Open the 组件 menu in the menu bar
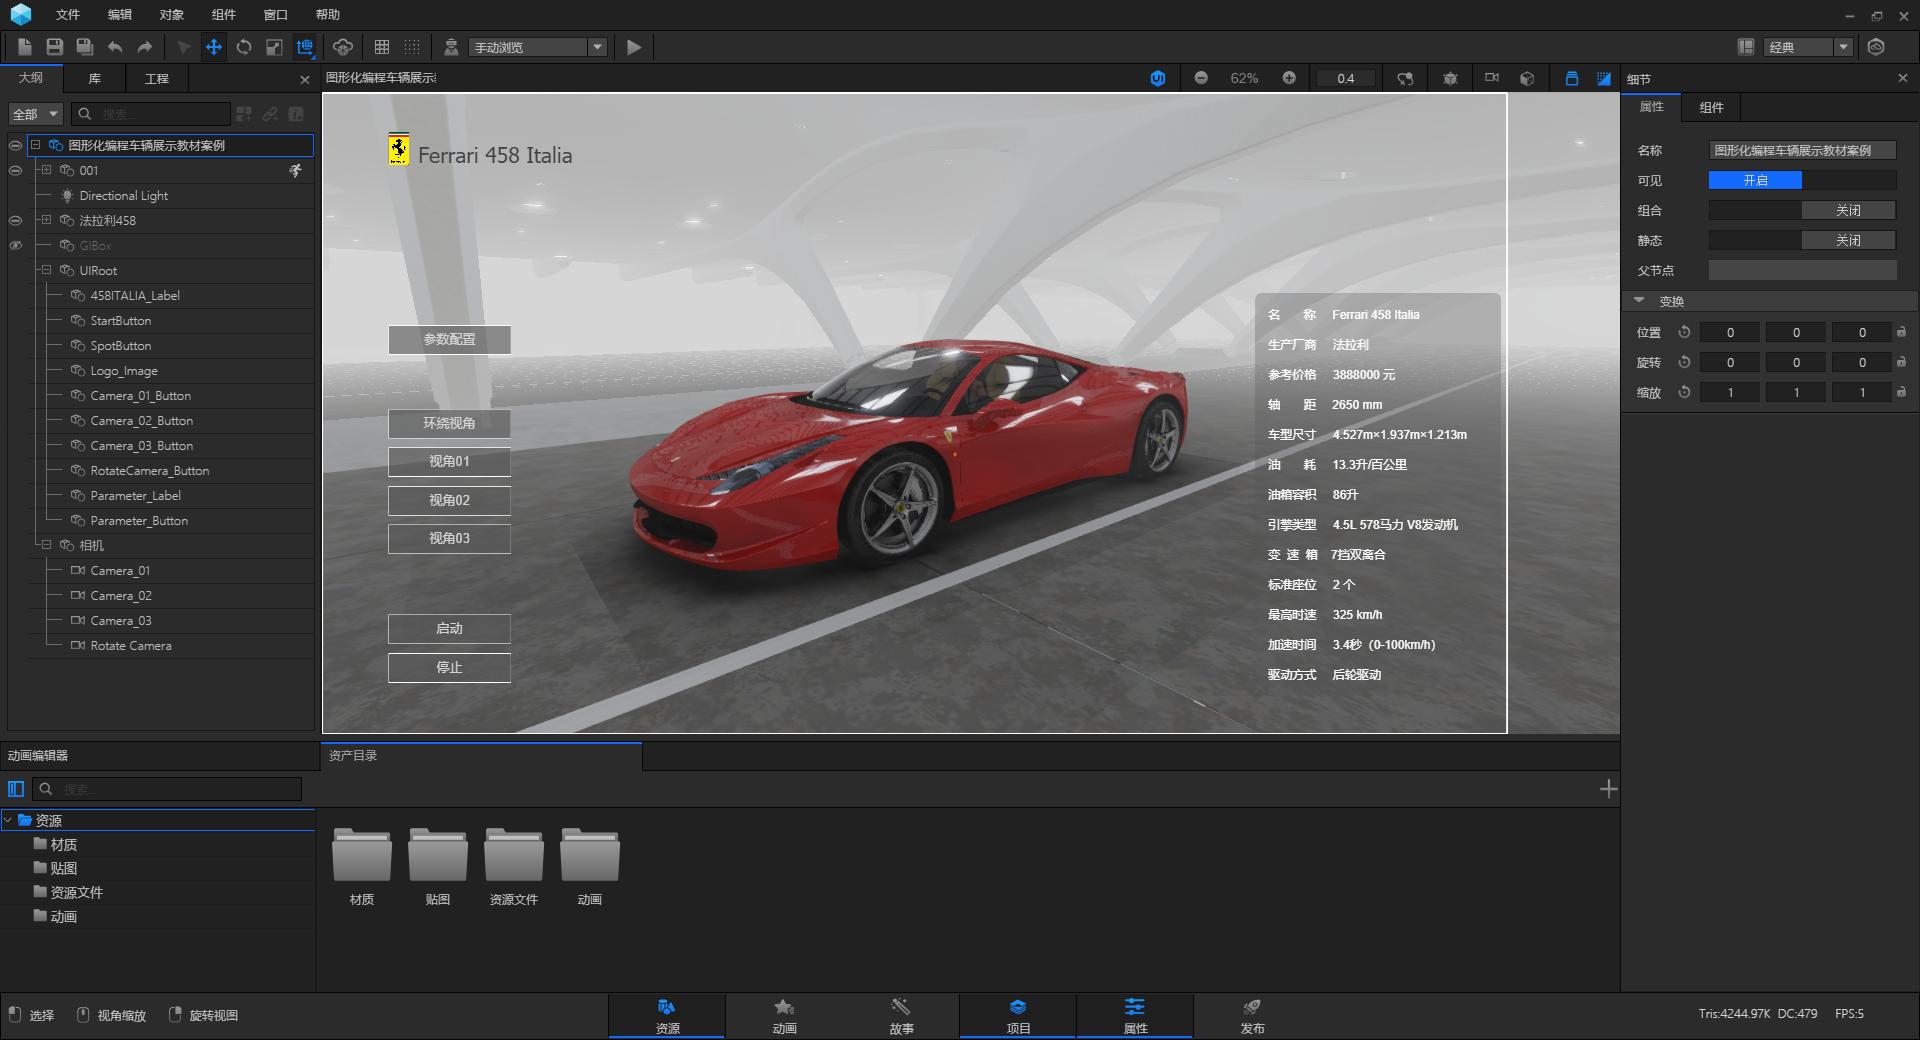 coord(224,14)
